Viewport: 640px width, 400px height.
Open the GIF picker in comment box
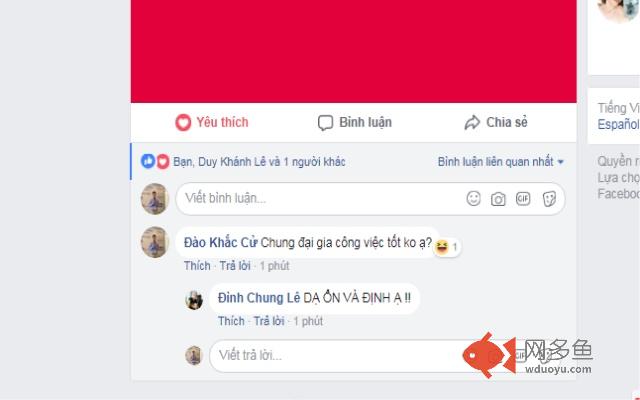tap(523, 199)
